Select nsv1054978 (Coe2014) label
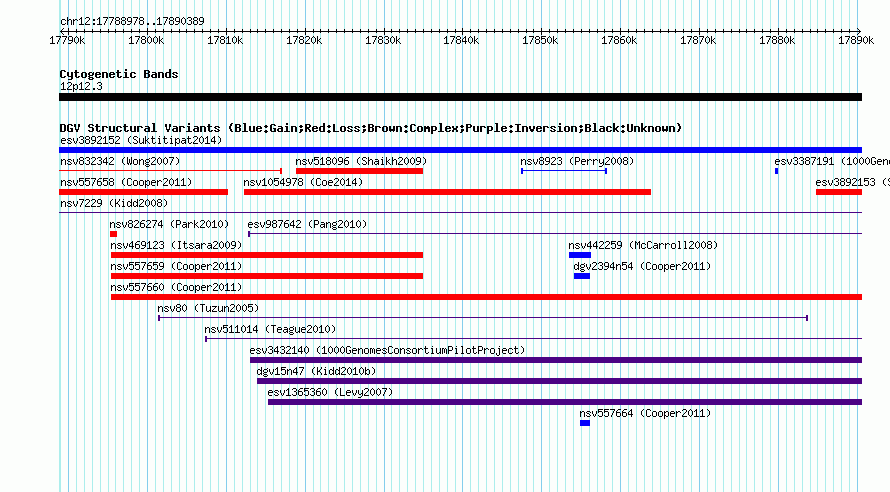Image resolution: width=890 pixels, height=492 pixels. coord(303,182)
